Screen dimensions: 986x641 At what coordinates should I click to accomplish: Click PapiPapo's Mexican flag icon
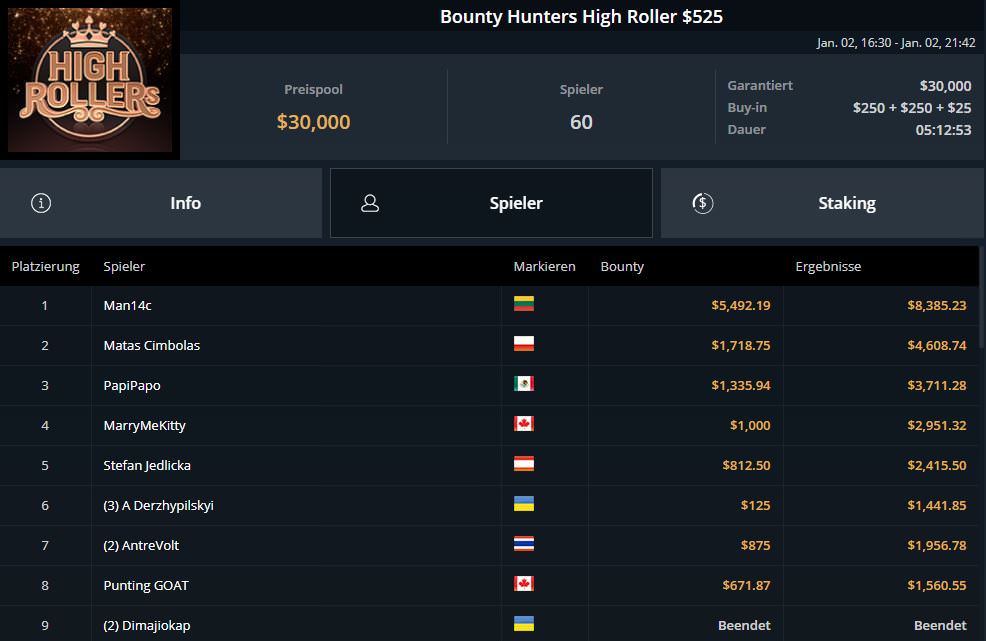(x=523, y=384)
